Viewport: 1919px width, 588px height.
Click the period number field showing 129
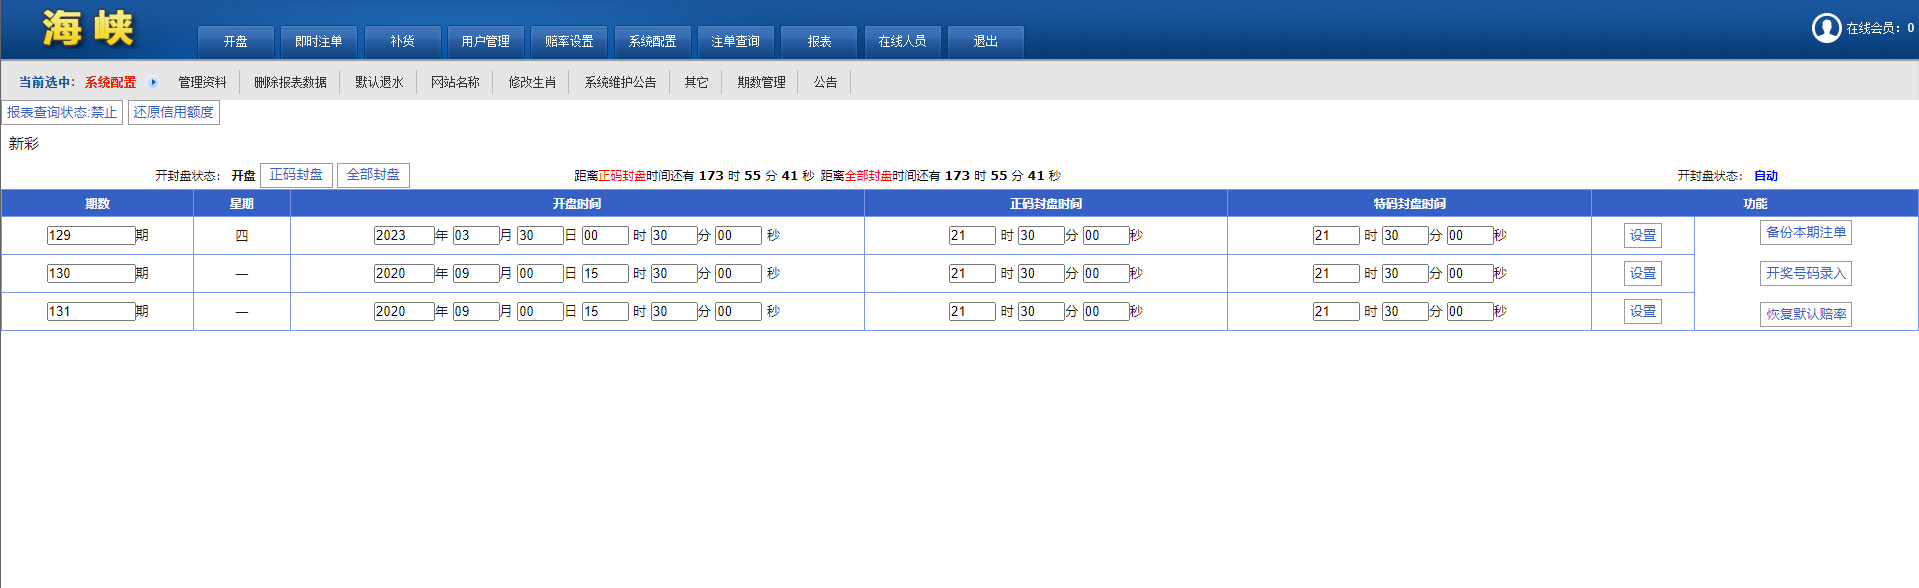tap(90, 235)
